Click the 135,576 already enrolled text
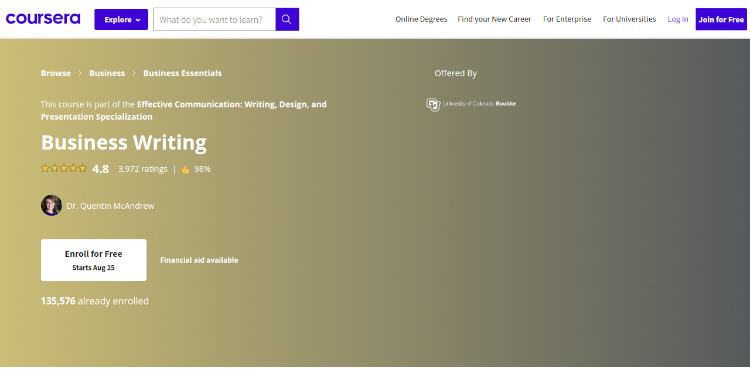Screen dimensions: 750x373 pyautogui.click(x=95, y=301)
